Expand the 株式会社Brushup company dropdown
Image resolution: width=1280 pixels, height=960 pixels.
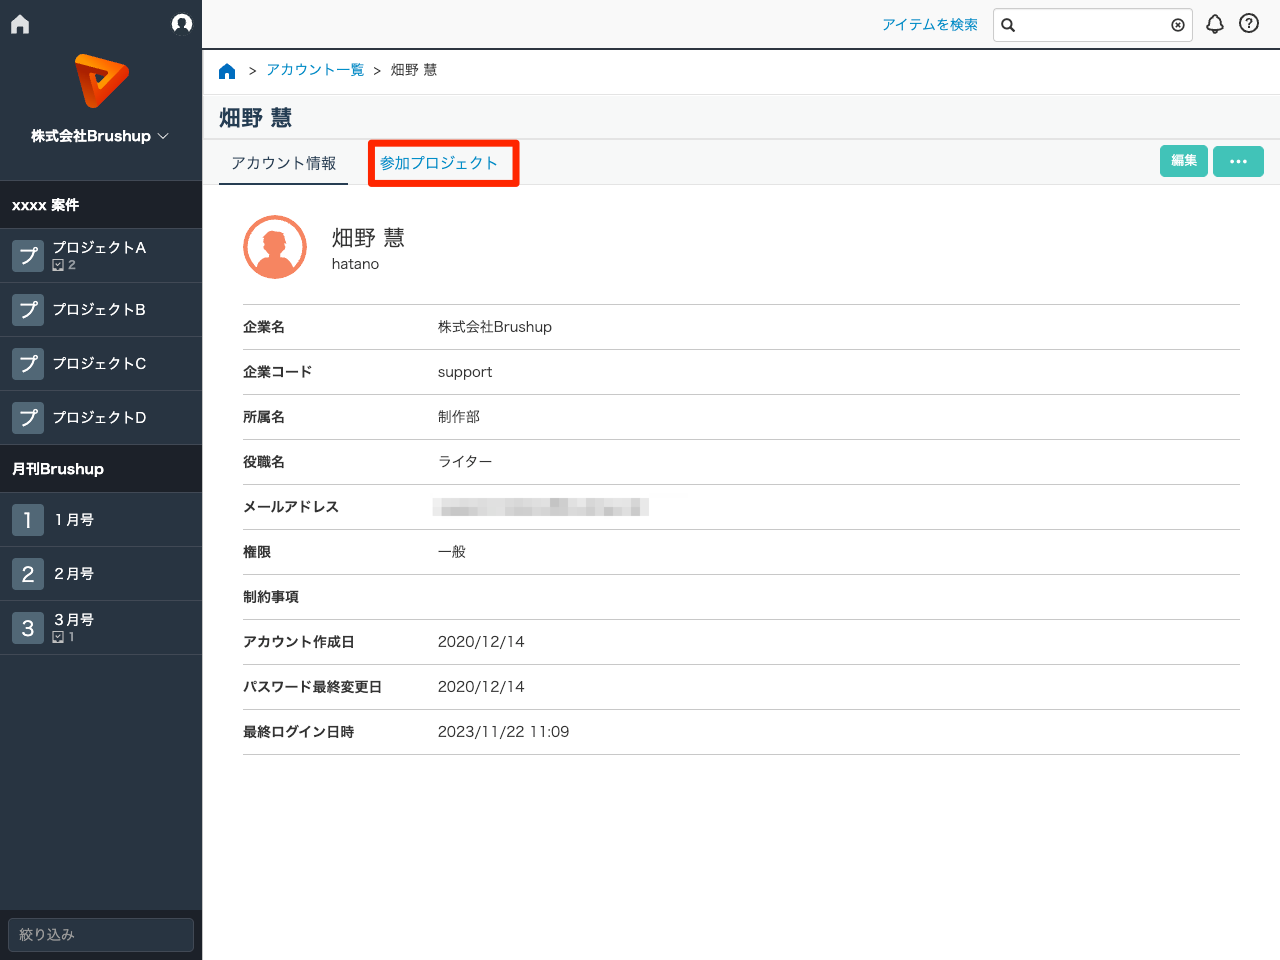100,136
